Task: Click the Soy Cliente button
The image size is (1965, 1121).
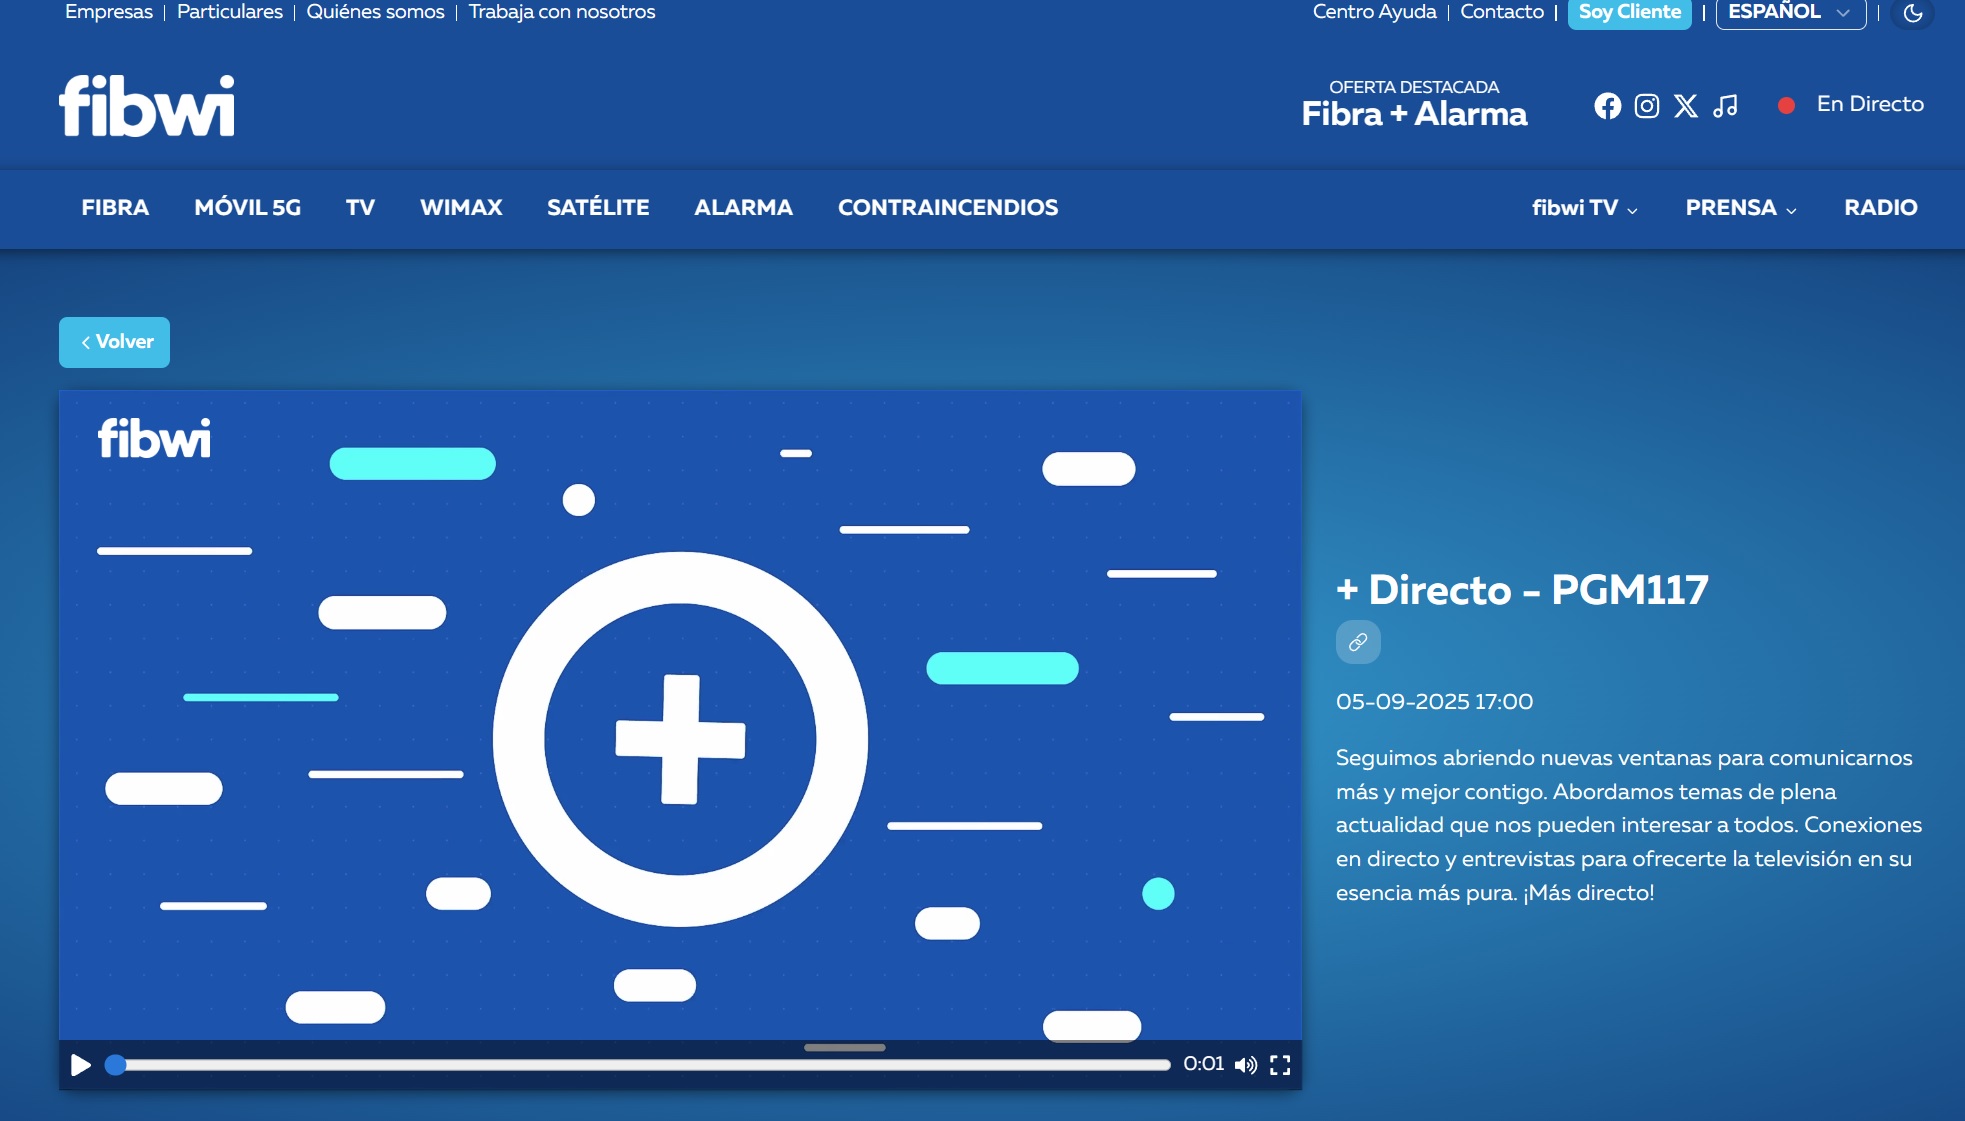Action: [x=1629, y=13]
